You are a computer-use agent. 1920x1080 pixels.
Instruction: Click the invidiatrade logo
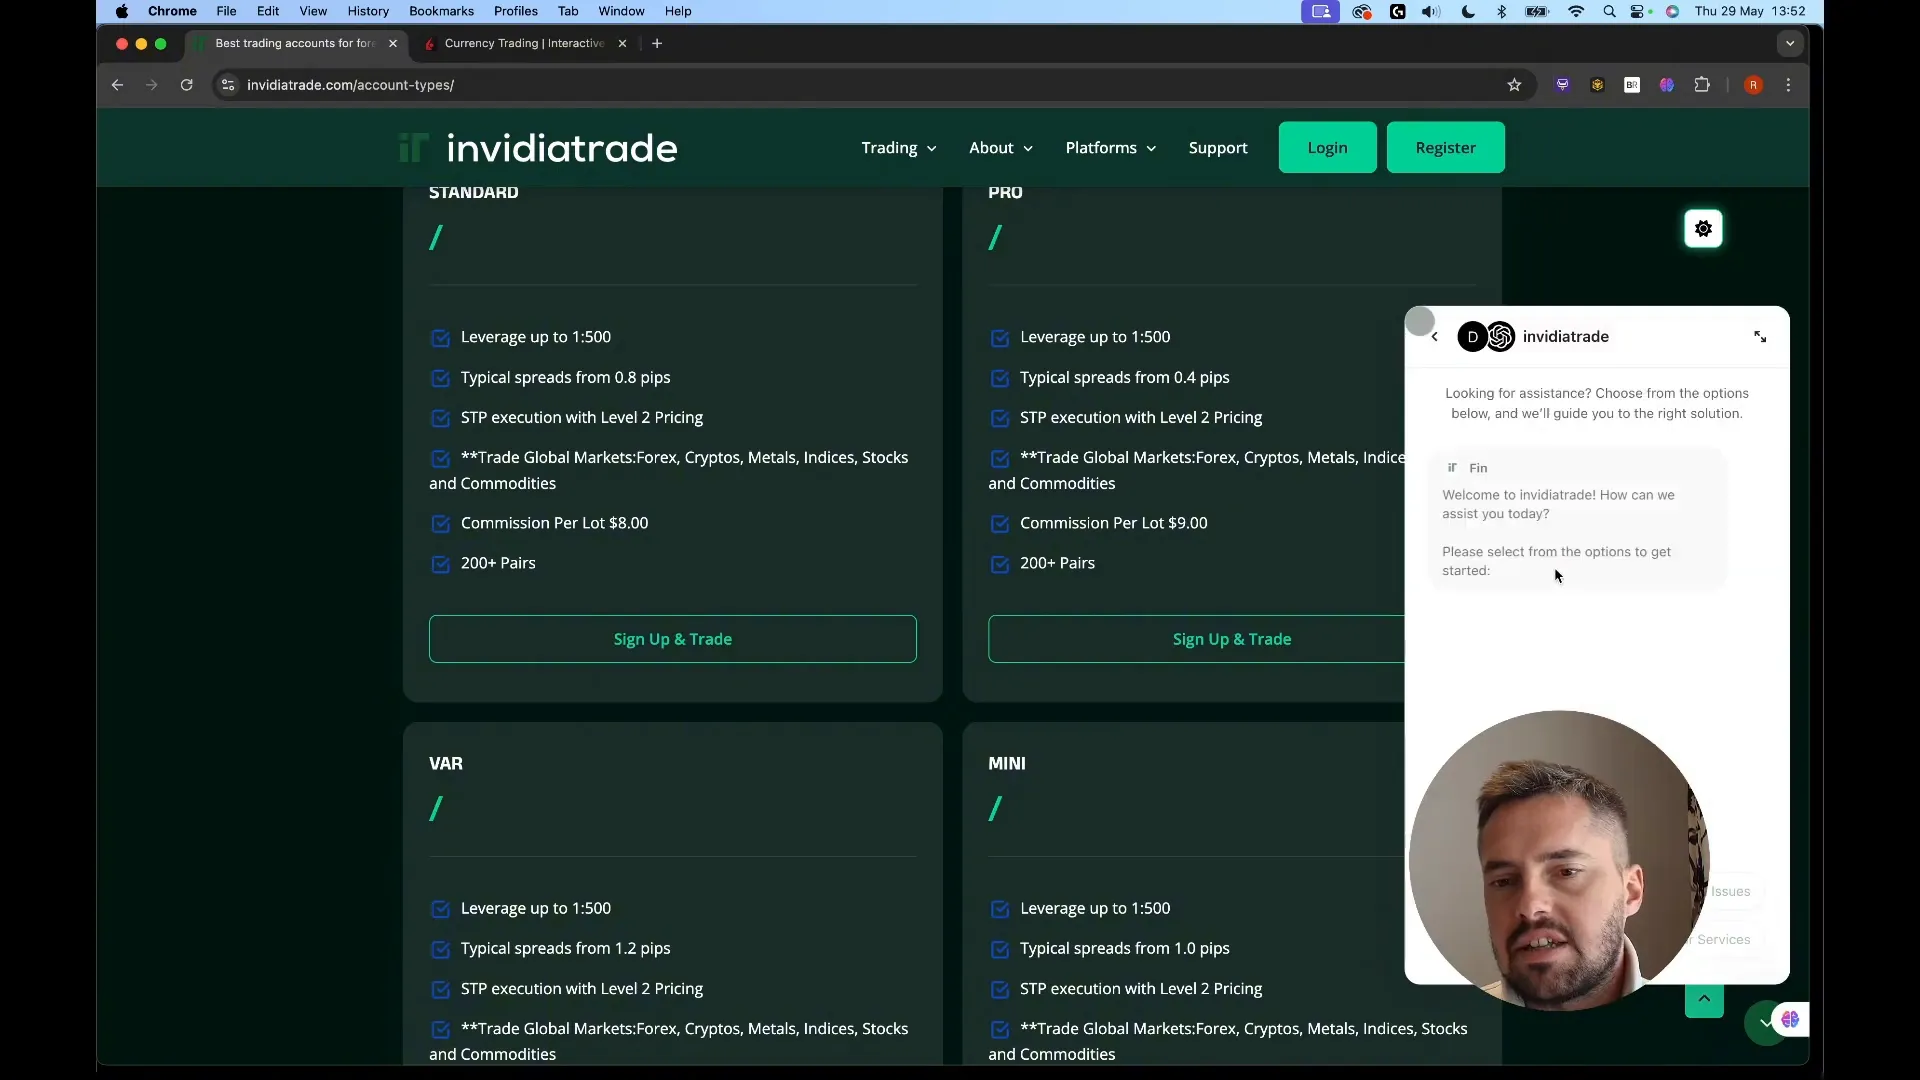pos(538,148)
